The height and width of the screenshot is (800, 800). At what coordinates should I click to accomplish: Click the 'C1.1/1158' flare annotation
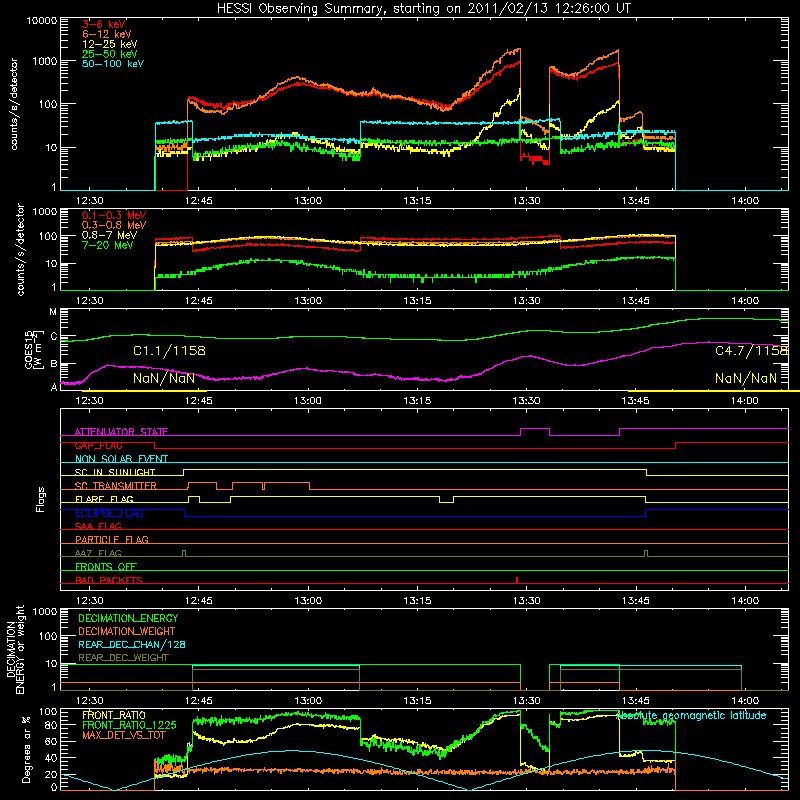point(169,351)
